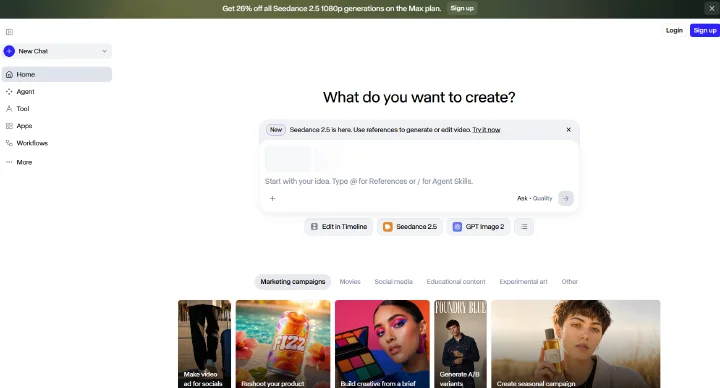Screen dimensions: 720x388
Task: Focus the Start with your idea prompt field
Action: 369,181
